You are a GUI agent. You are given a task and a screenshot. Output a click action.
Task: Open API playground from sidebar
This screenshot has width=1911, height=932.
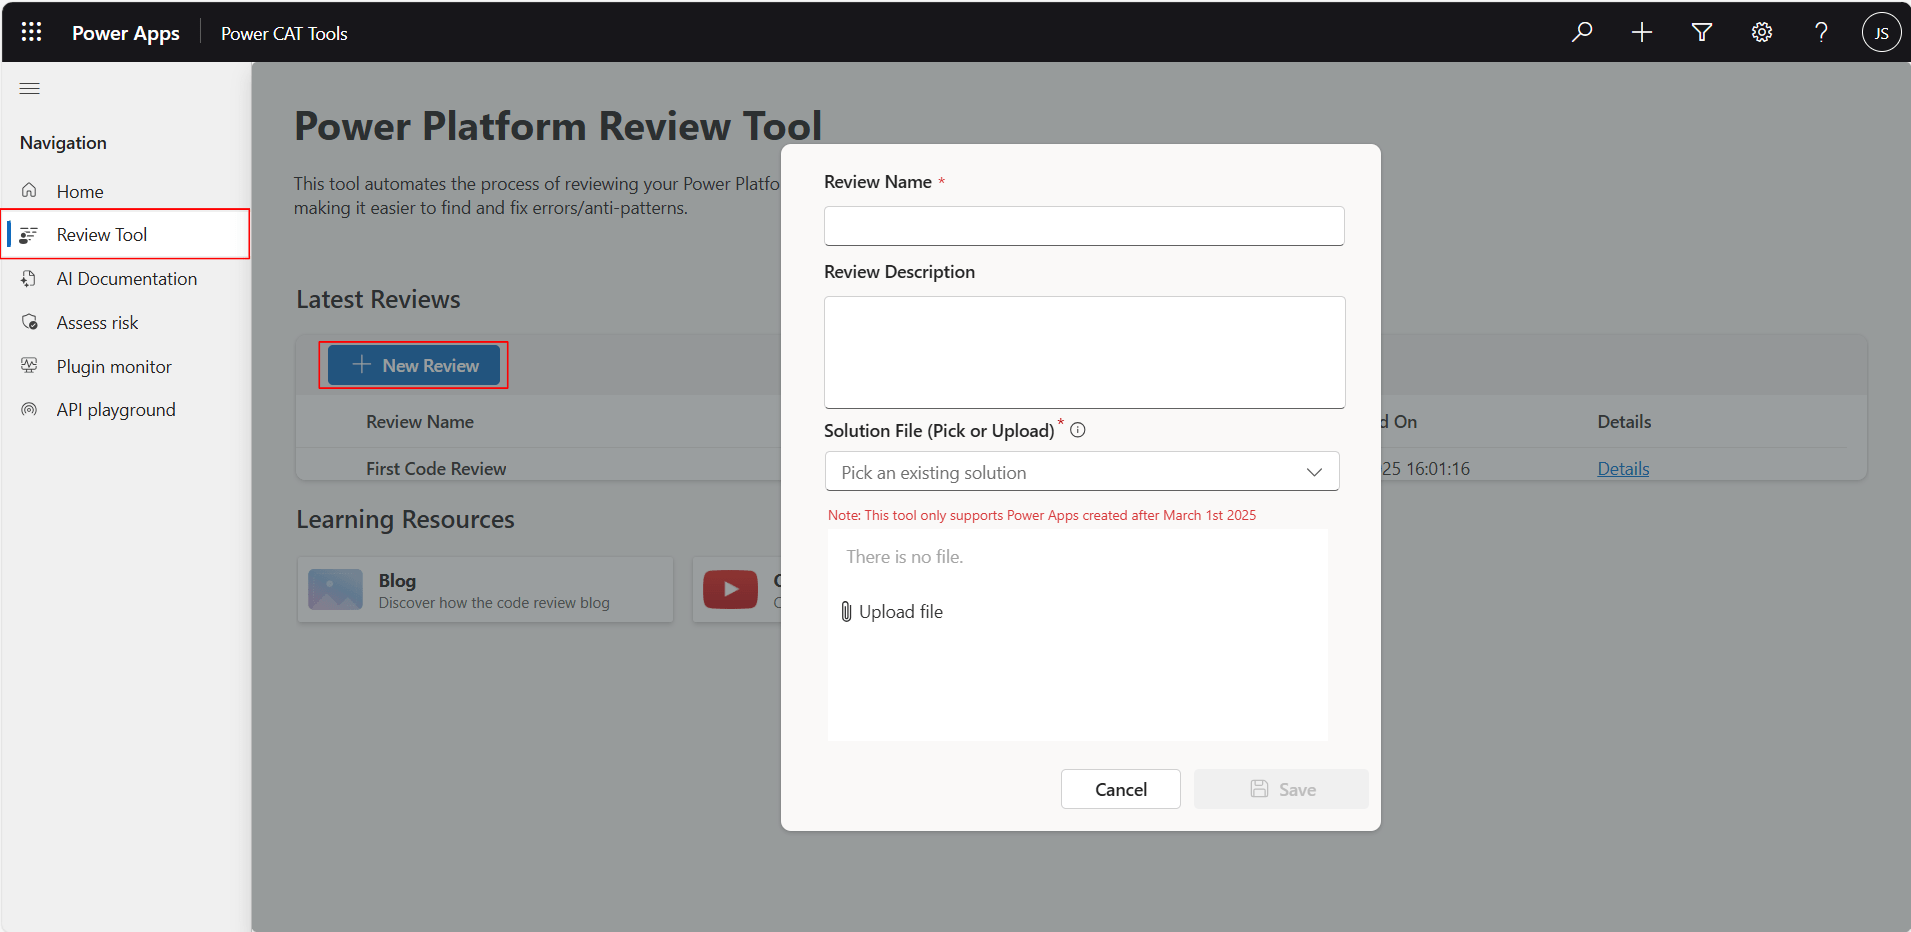(x=116, y=410)
